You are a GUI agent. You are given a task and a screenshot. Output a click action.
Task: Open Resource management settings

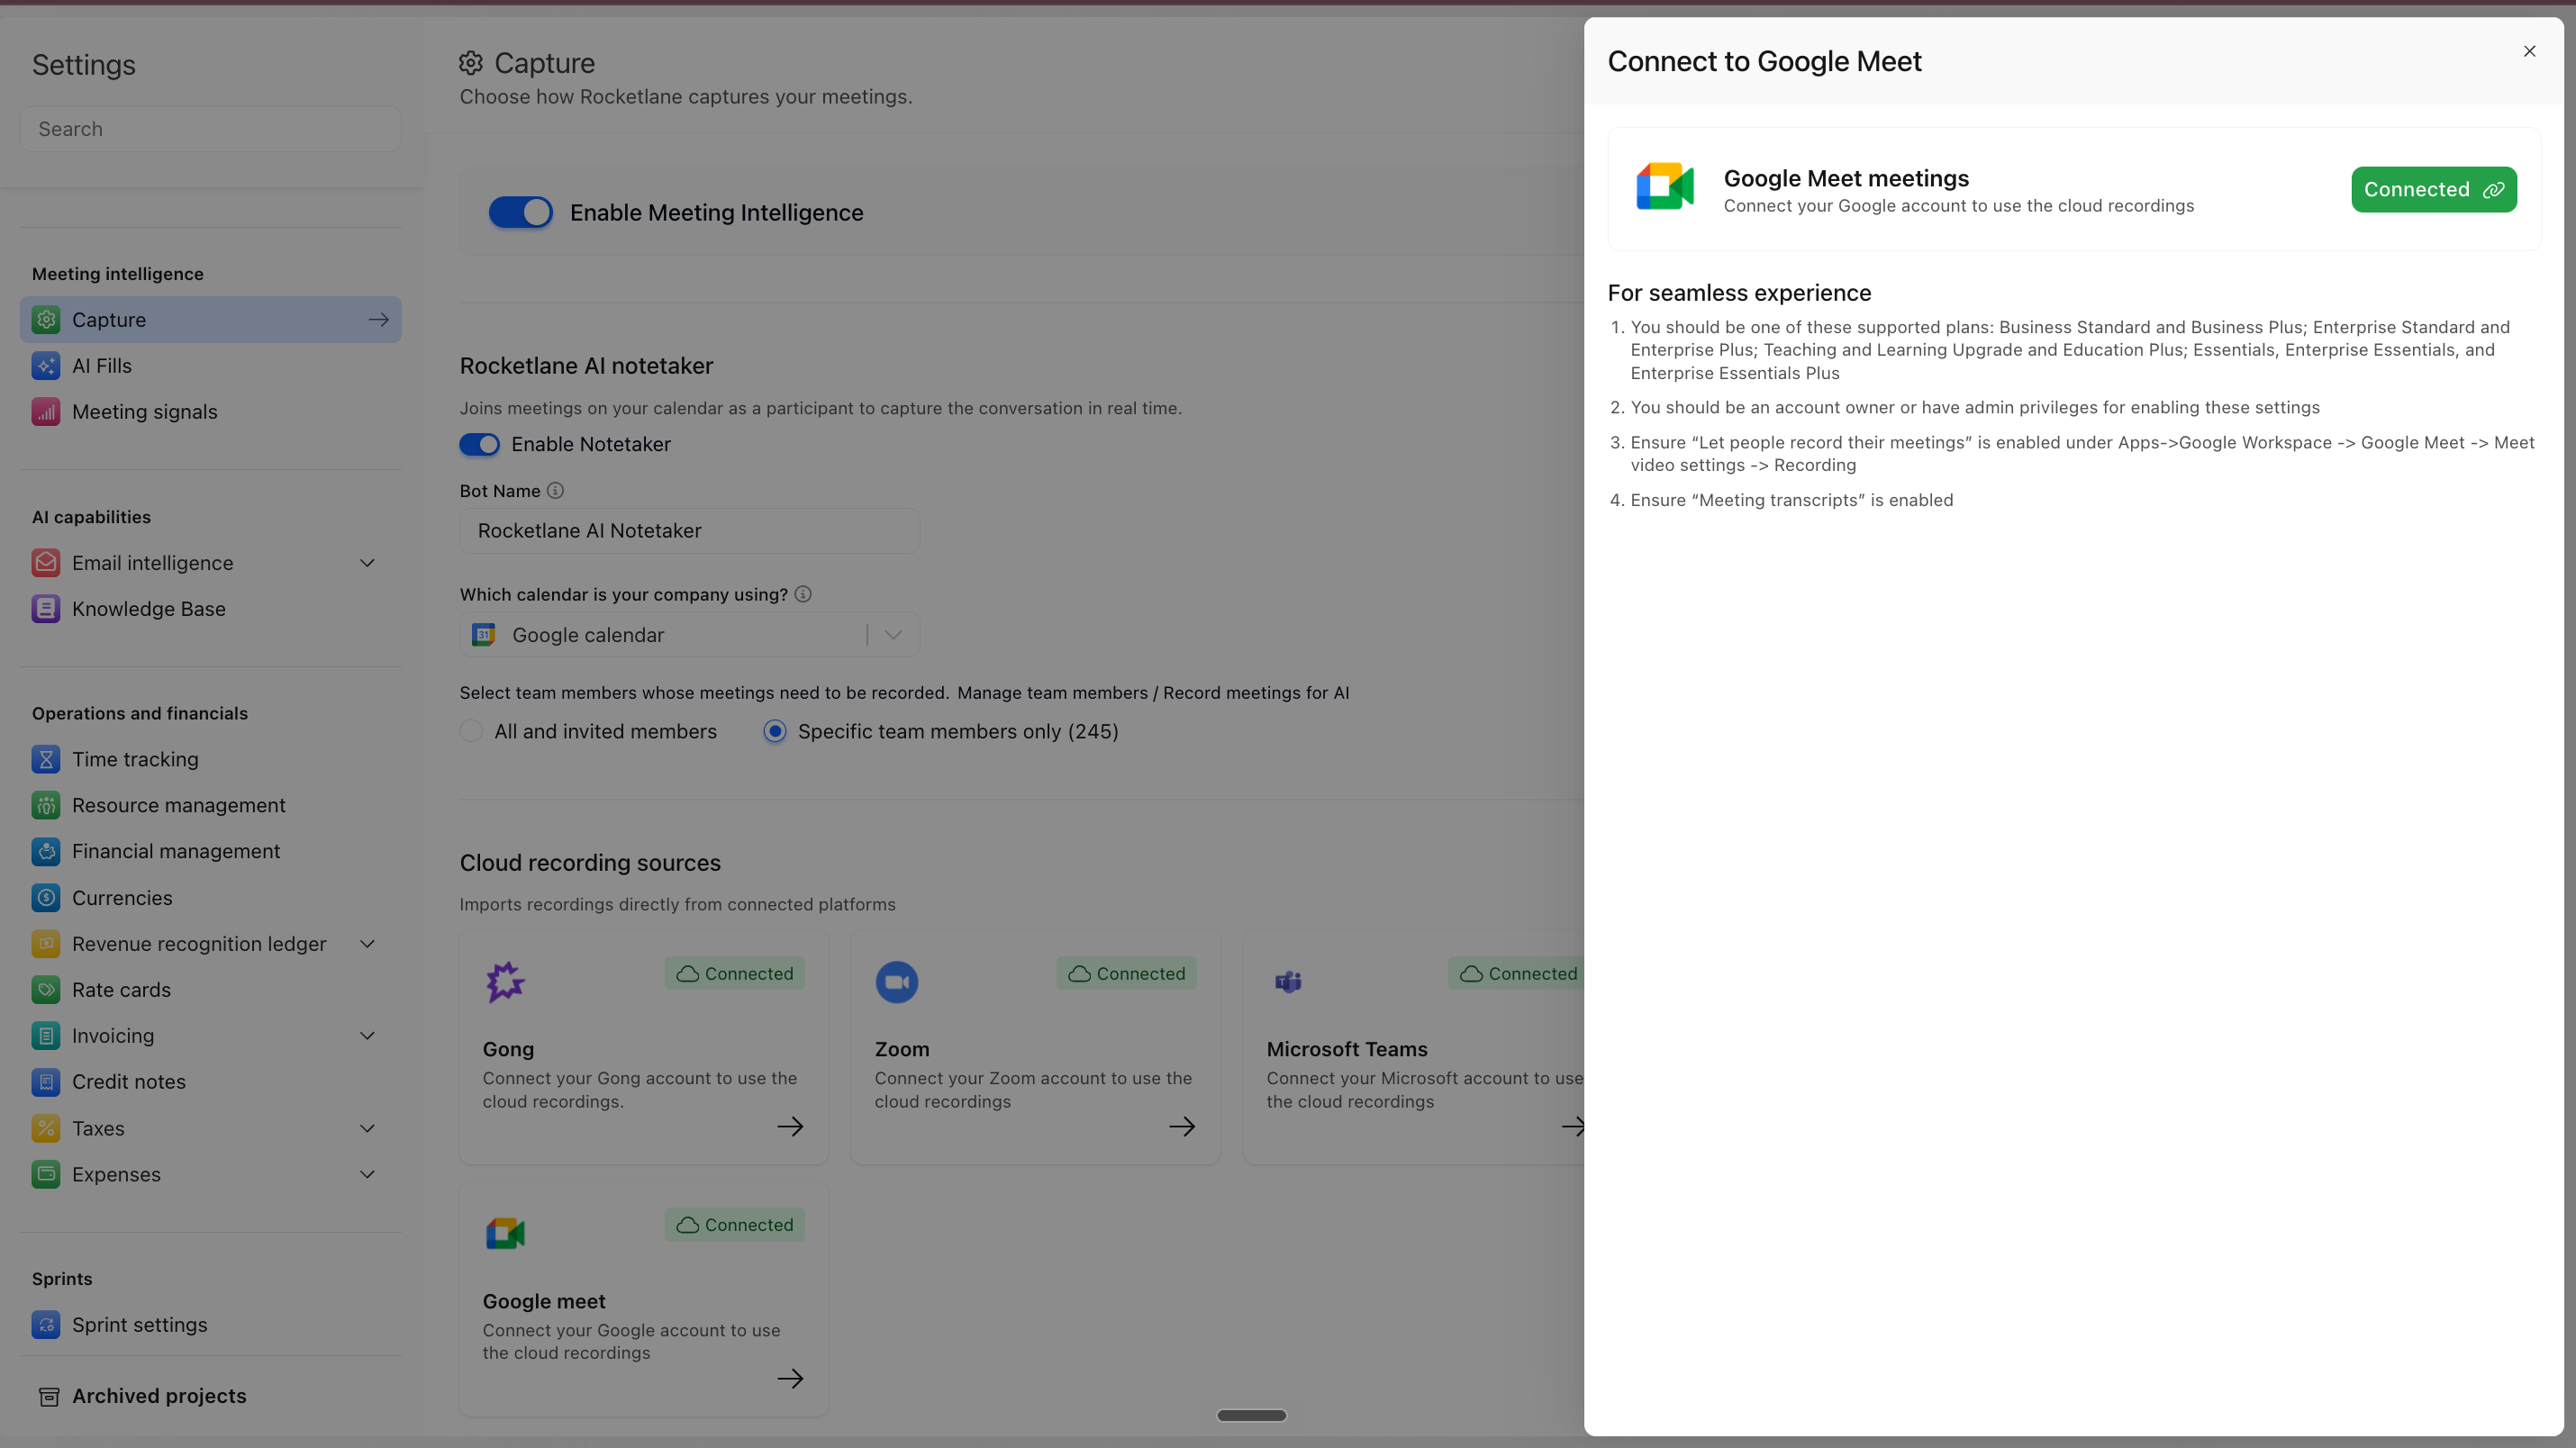click(210, 805)
